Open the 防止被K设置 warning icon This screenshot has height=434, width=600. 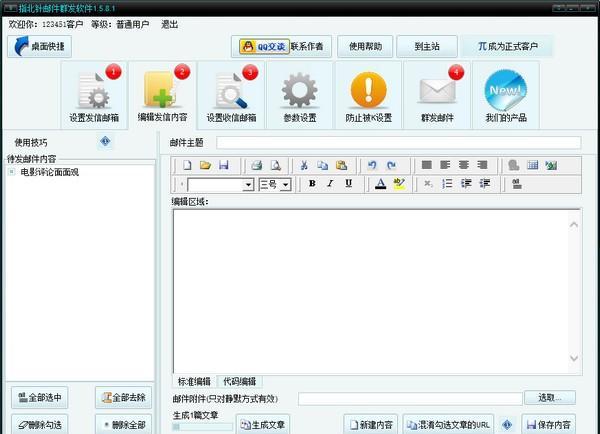tap(368, 95)
